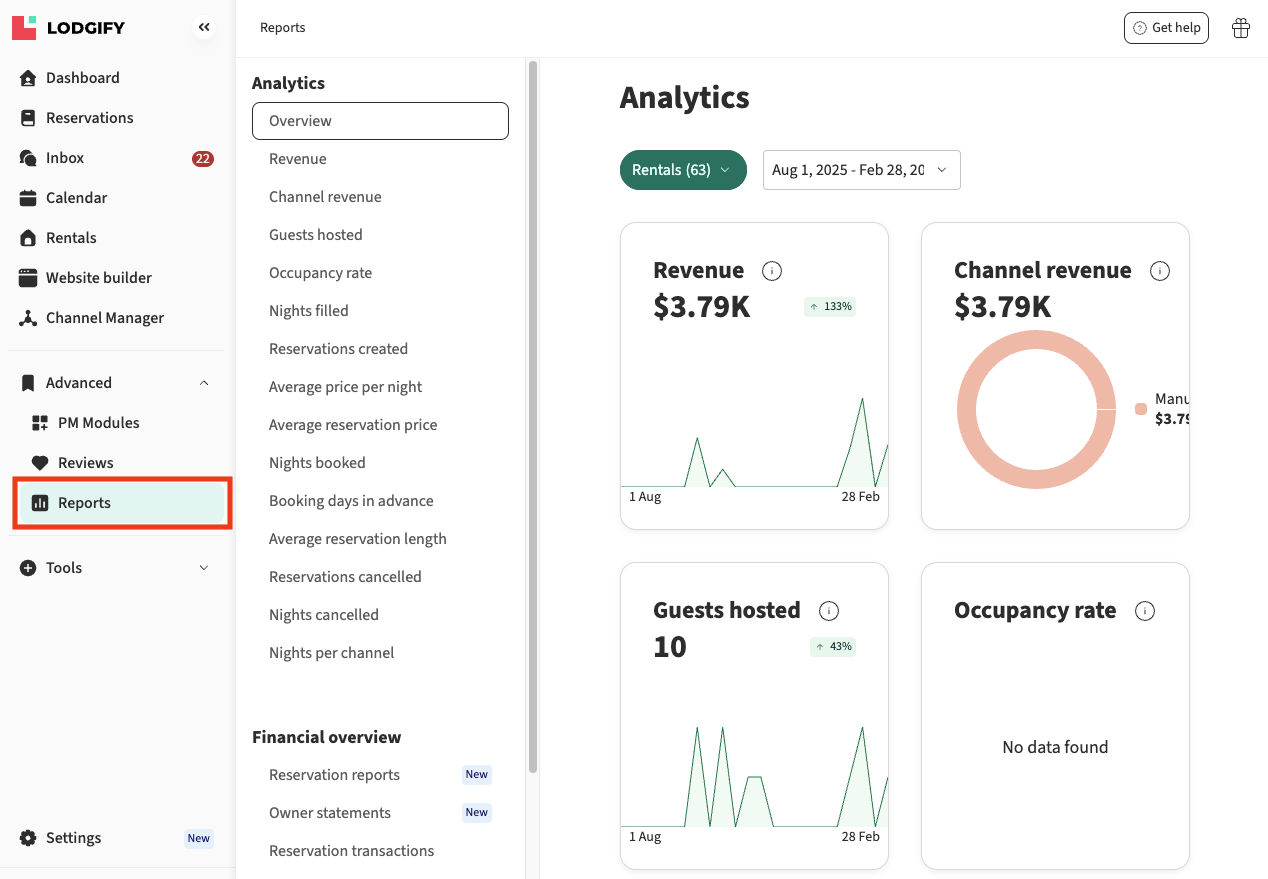Screen dimensions: 1268x879
Task: Open the Calendar in the sidebar
Action: click(x=76, y=198)
